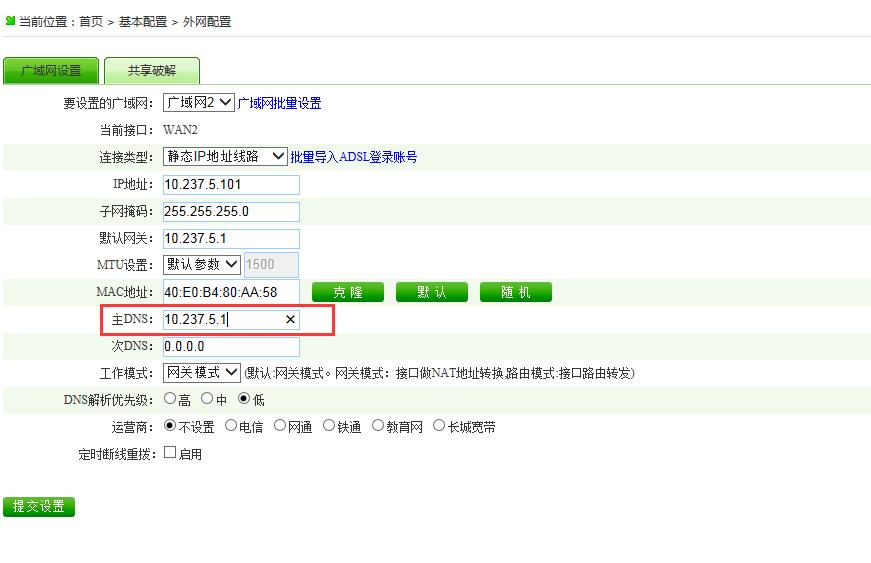Image resolution: width=871 pixels, height=563 pixels.
Task: Click into the IP地址 input field
Action: pyautogui.click(x=230, y=185)
